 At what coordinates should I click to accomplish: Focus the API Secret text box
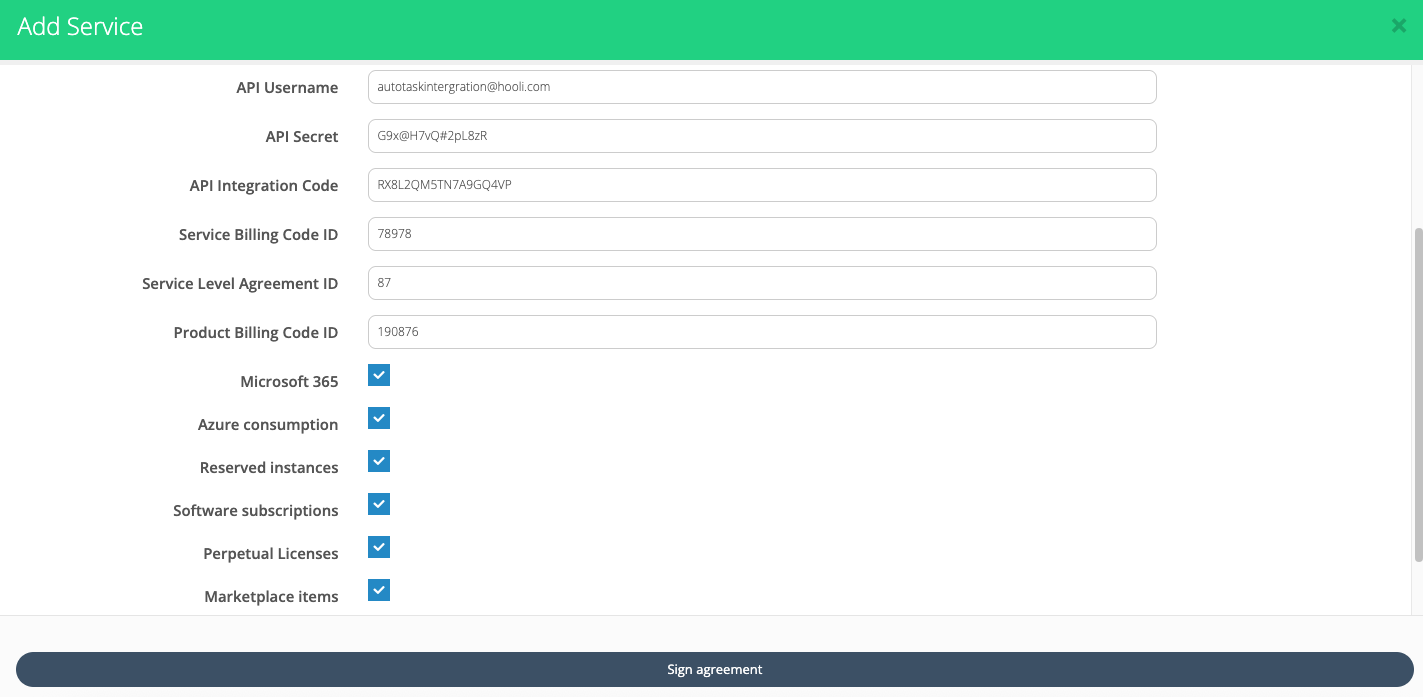pos(761,136)
